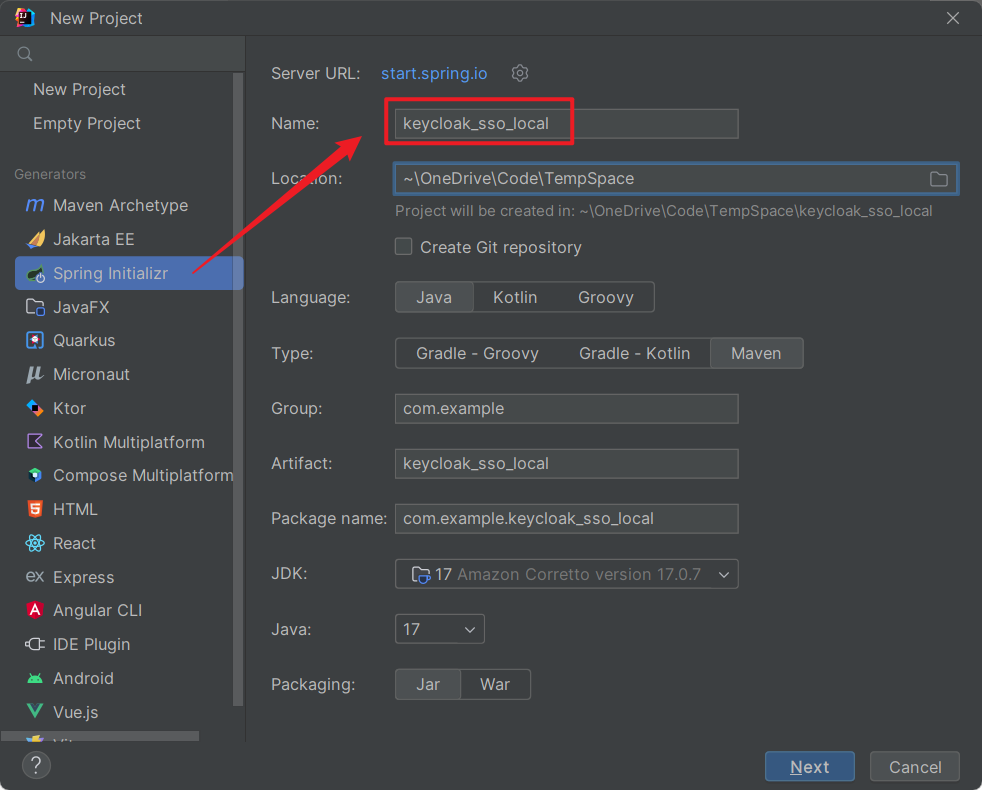Click the Cancel button
This screenshot has width=982, height=790.
coord(914,766)
